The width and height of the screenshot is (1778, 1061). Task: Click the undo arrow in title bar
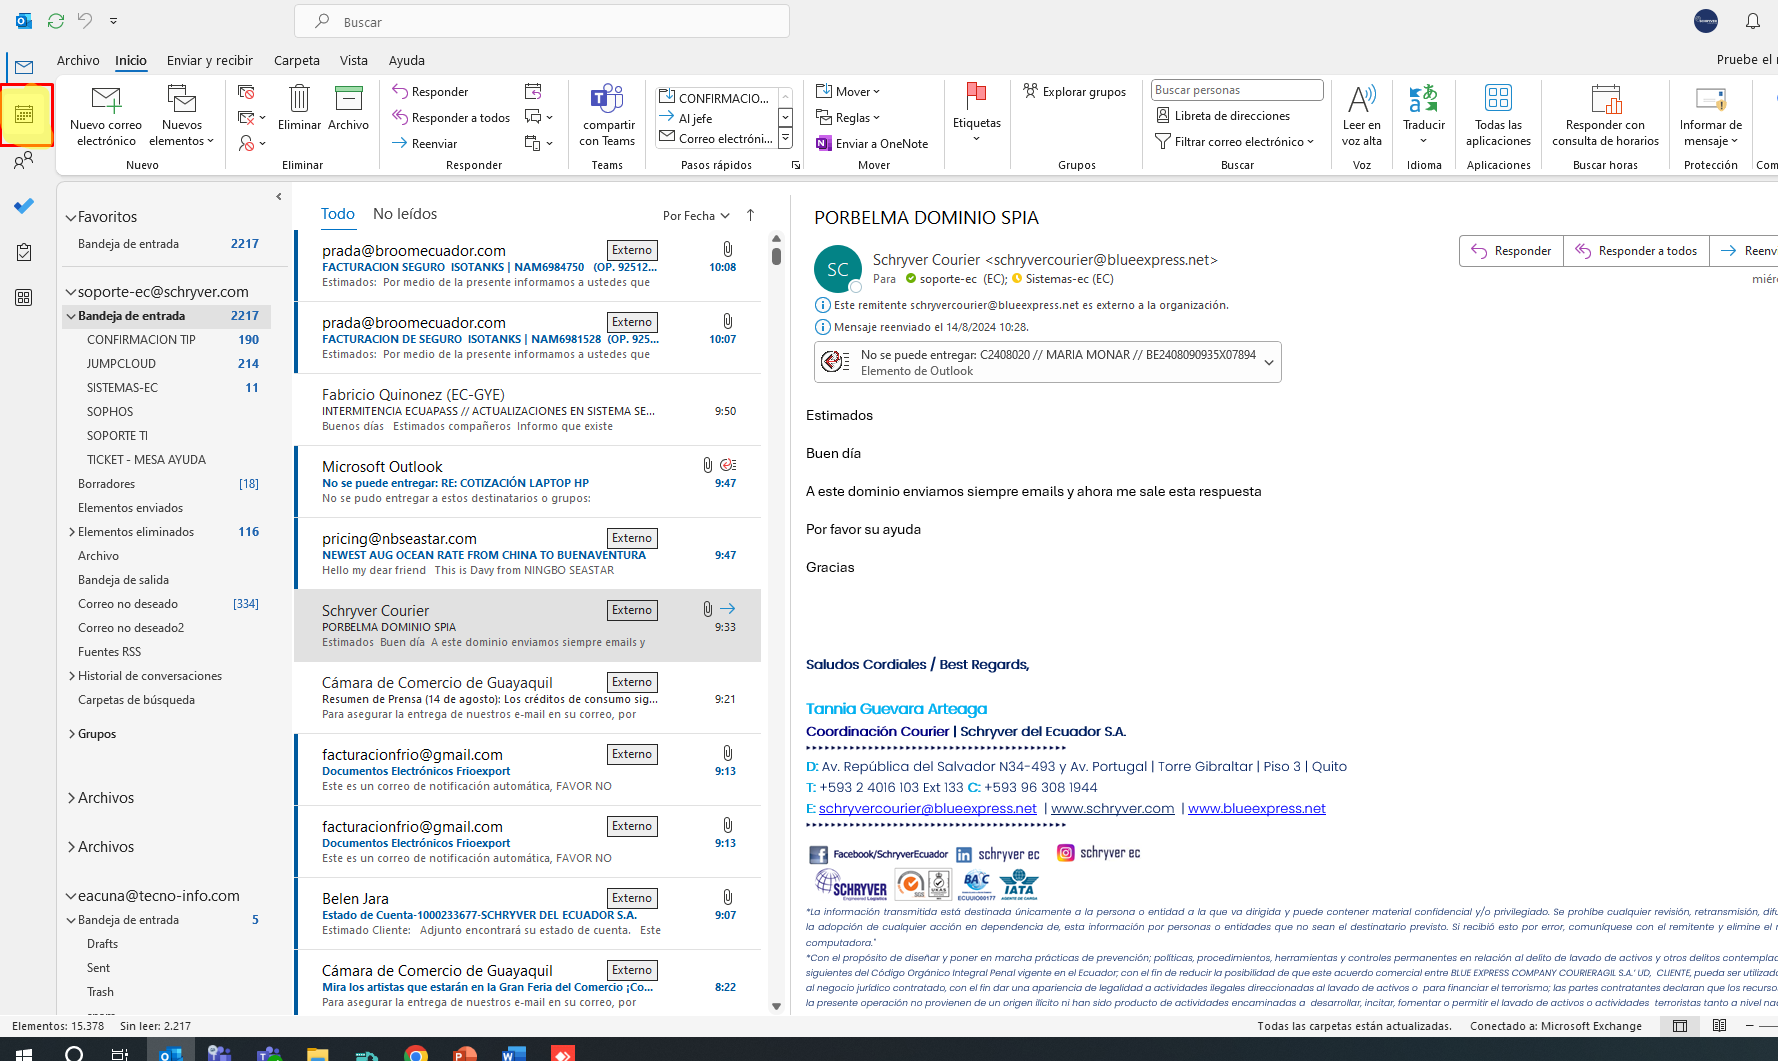tap(85, 21)
